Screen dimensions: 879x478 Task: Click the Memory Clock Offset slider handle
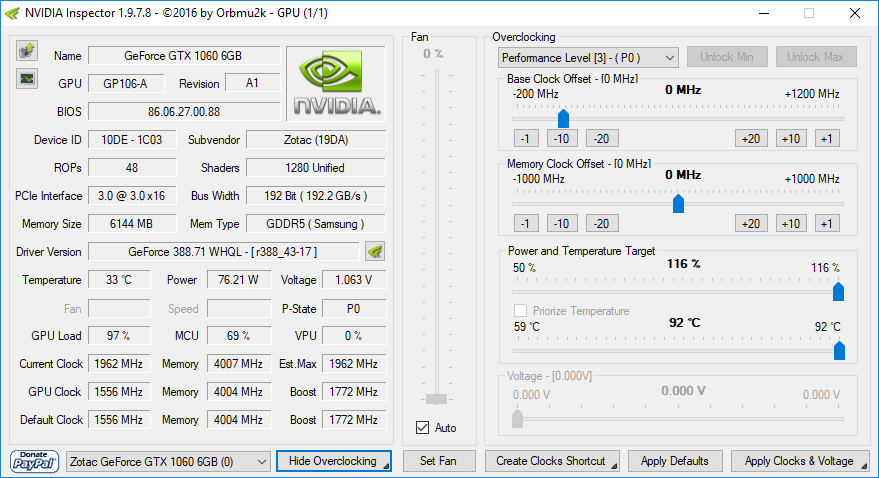pos(678,203)
